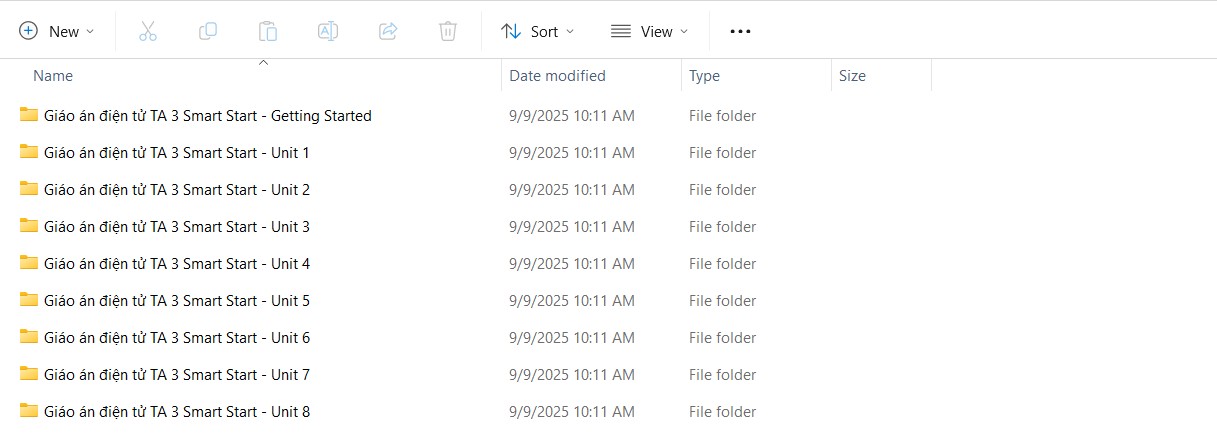
Task: Click the Paste clipboard icon
Action: tap(268, 31)
